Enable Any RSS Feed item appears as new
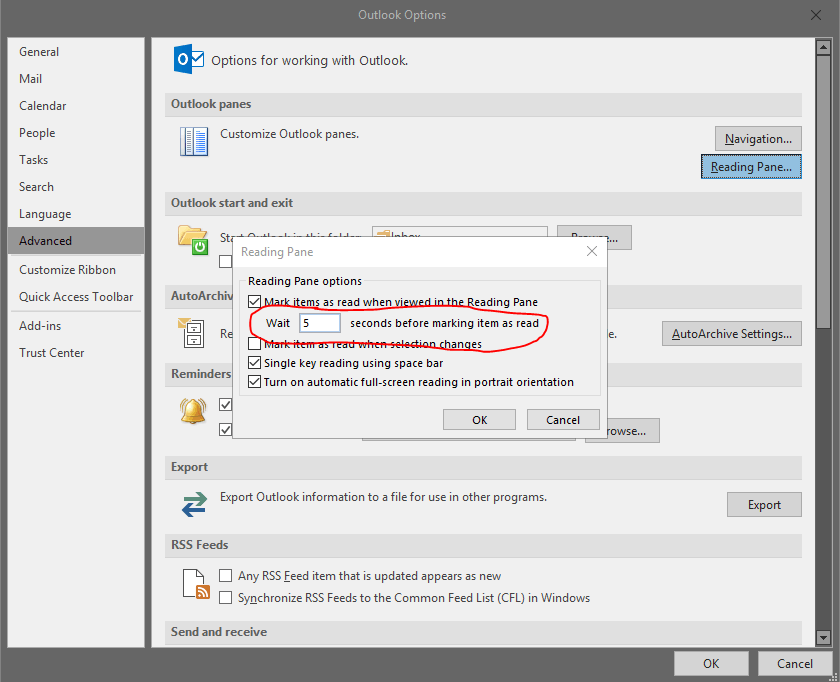Viewport: 840px width, 682px height. coord(226,576)
